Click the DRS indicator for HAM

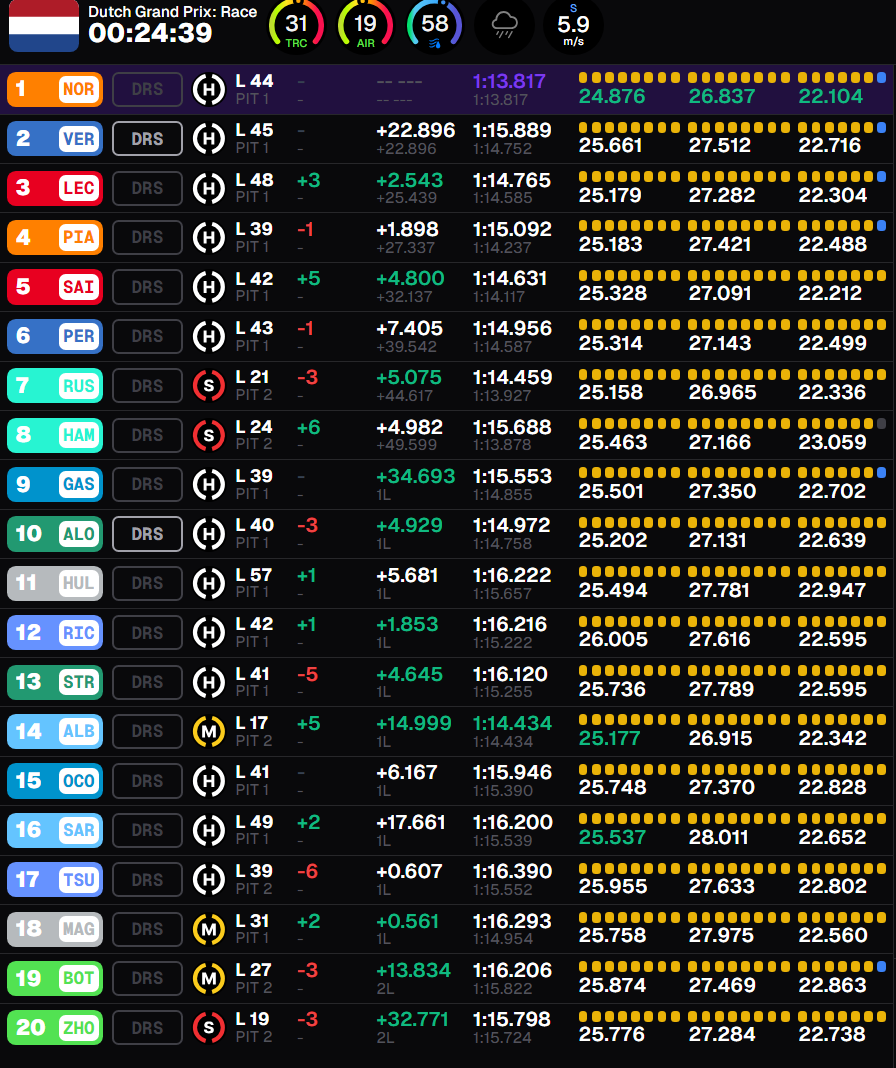(x=147, y=435)
